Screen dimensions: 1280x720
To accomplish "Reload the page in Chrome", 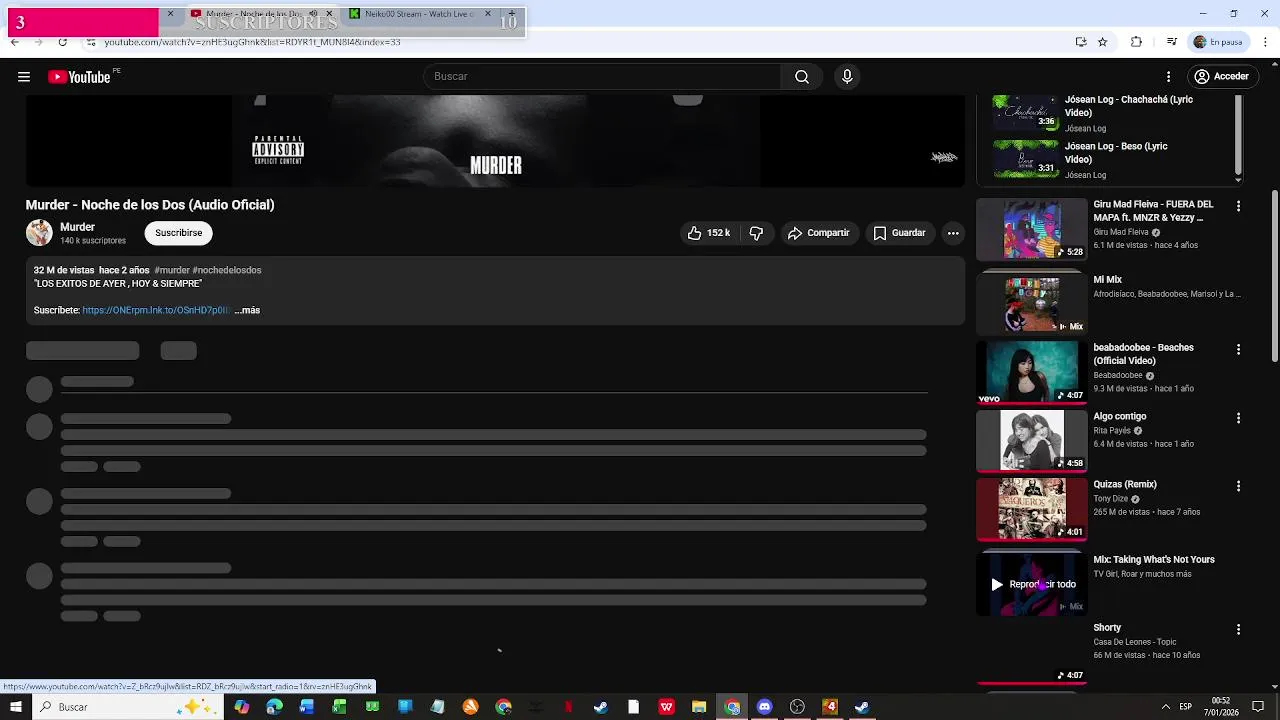I will pos(62,42).
